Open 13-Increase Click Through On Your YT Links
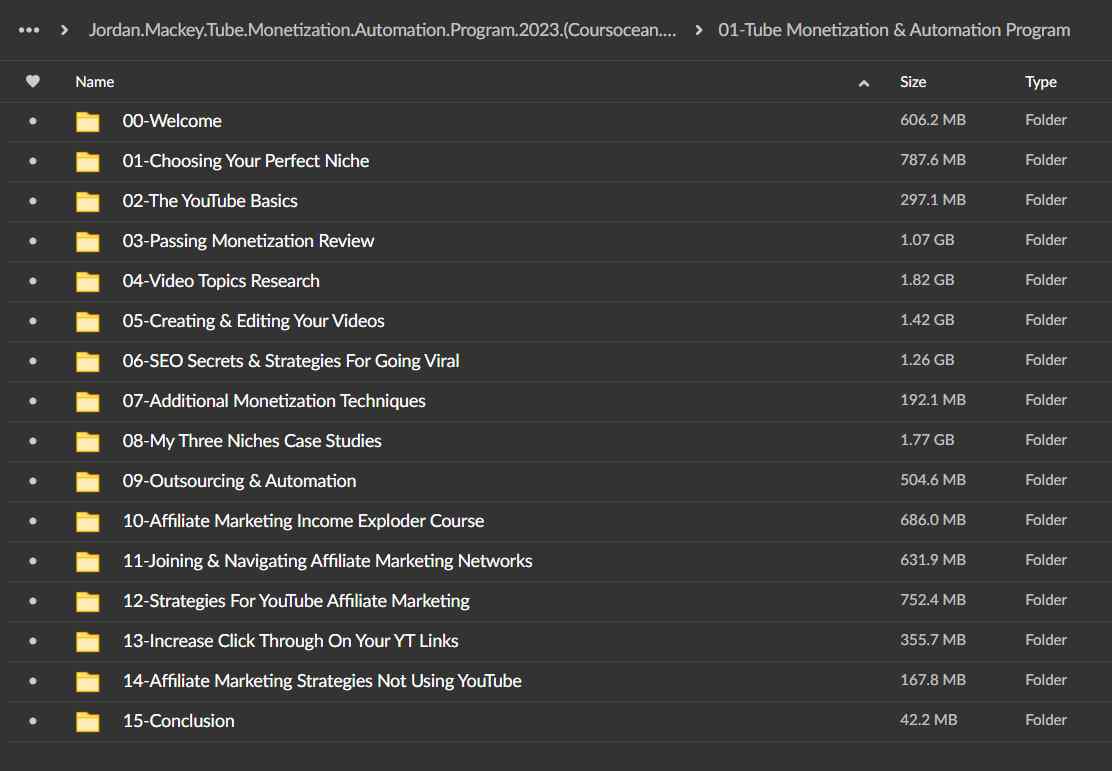The height and width of the screenshot is (771, 1112). (x=290, y=641)
